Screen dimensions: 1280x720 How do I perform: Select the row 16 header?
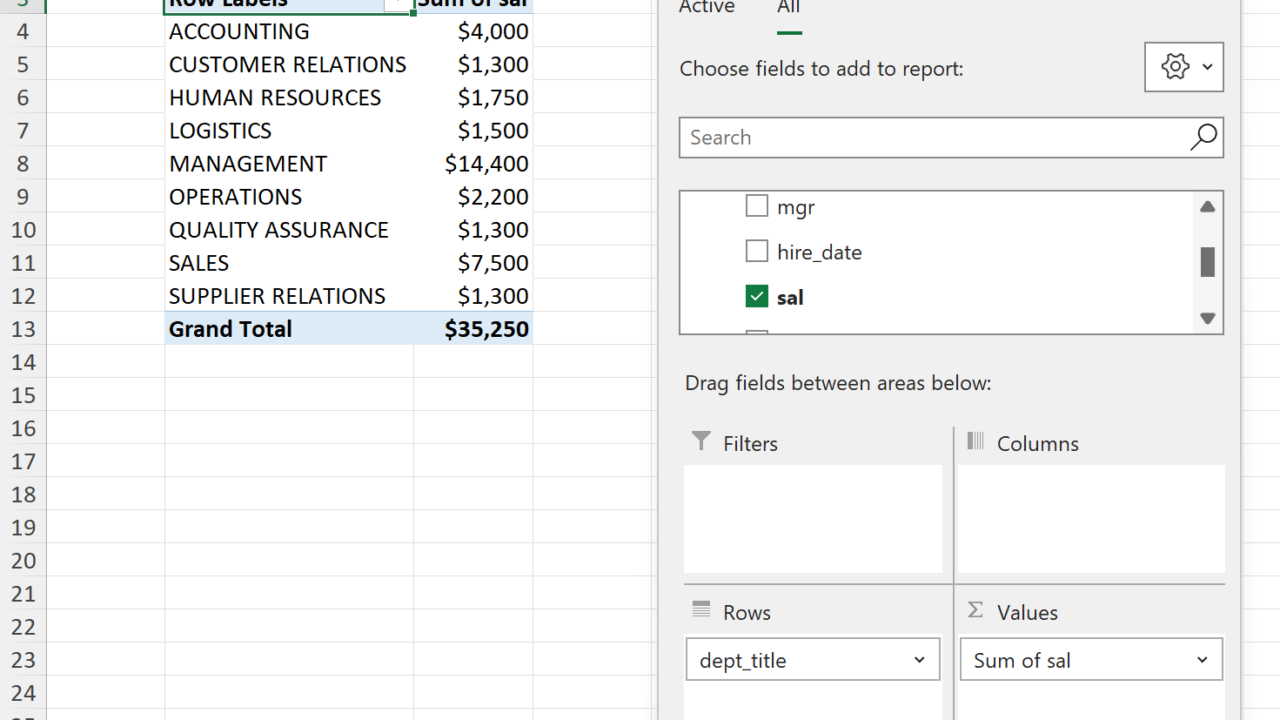pos(23,428)
